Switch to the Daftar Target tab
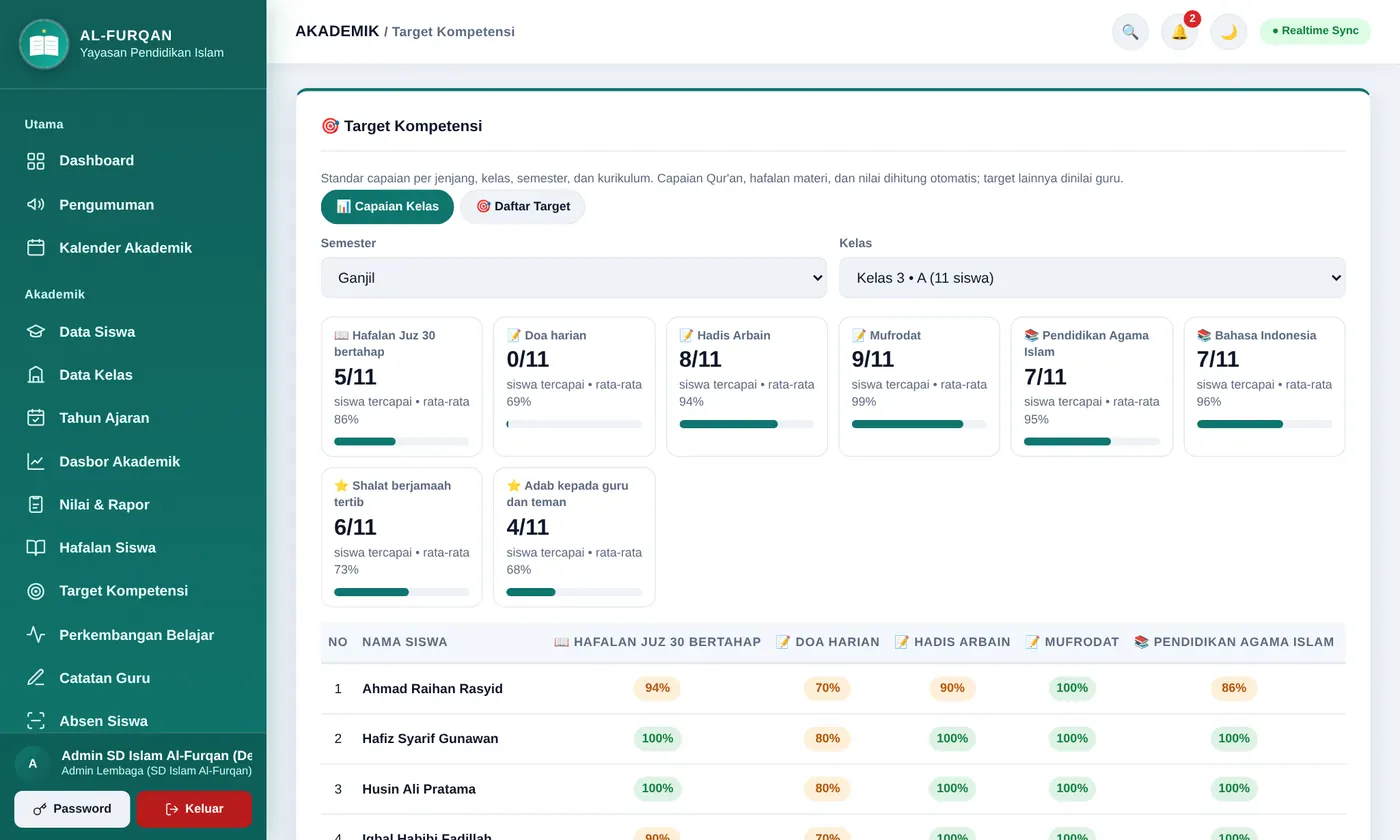 [523, 207]
